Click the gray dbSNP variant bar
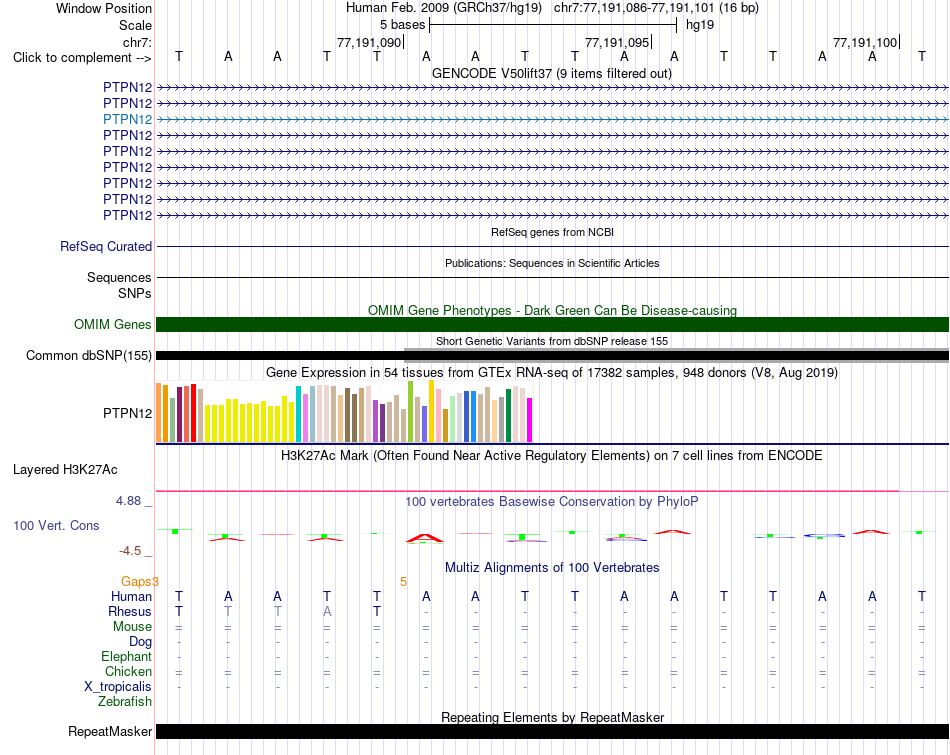 tap(676, 356)
